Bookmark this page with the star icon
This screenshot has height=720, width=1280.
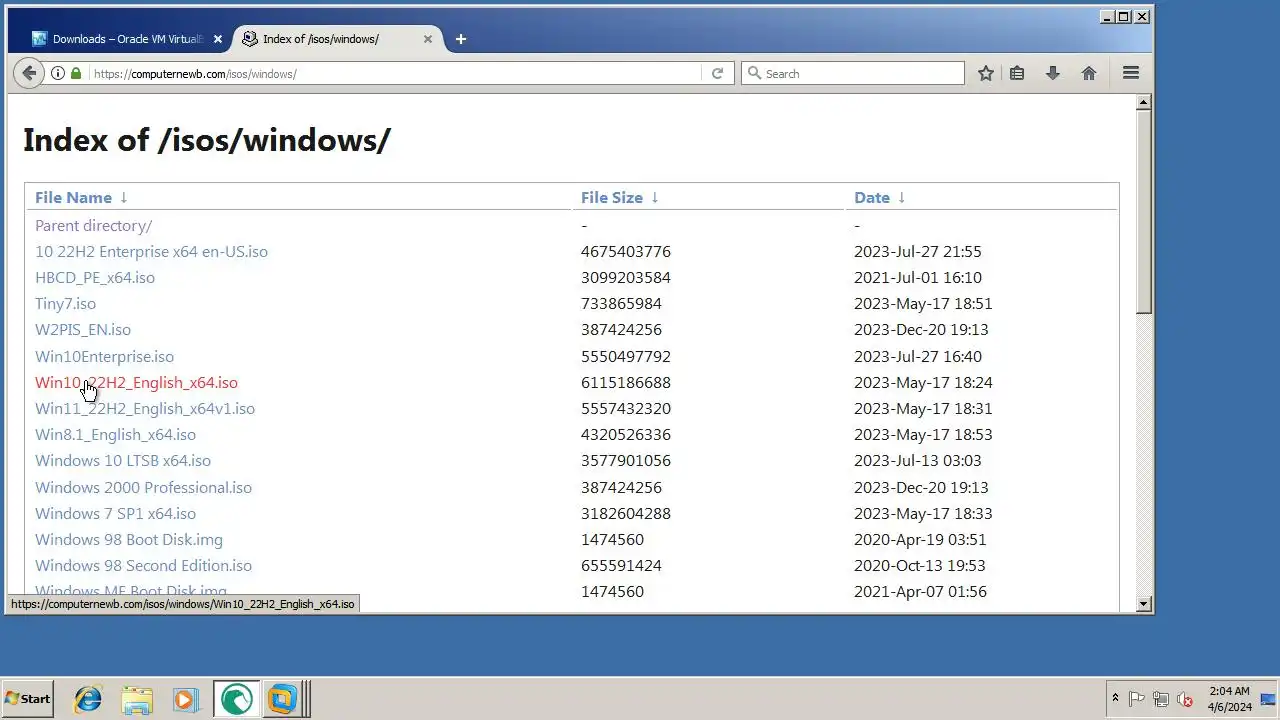(986, 73)
